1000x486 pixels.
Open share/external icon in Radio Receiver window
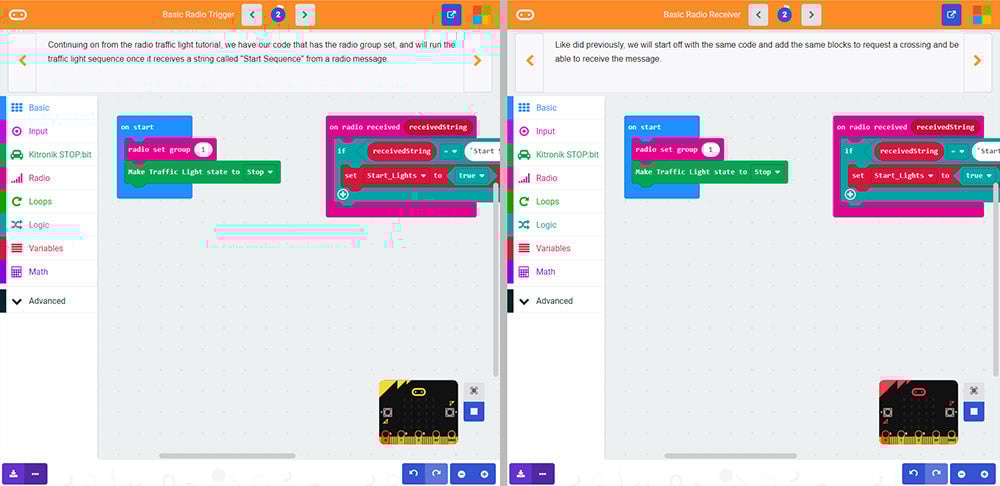point(952,15)
